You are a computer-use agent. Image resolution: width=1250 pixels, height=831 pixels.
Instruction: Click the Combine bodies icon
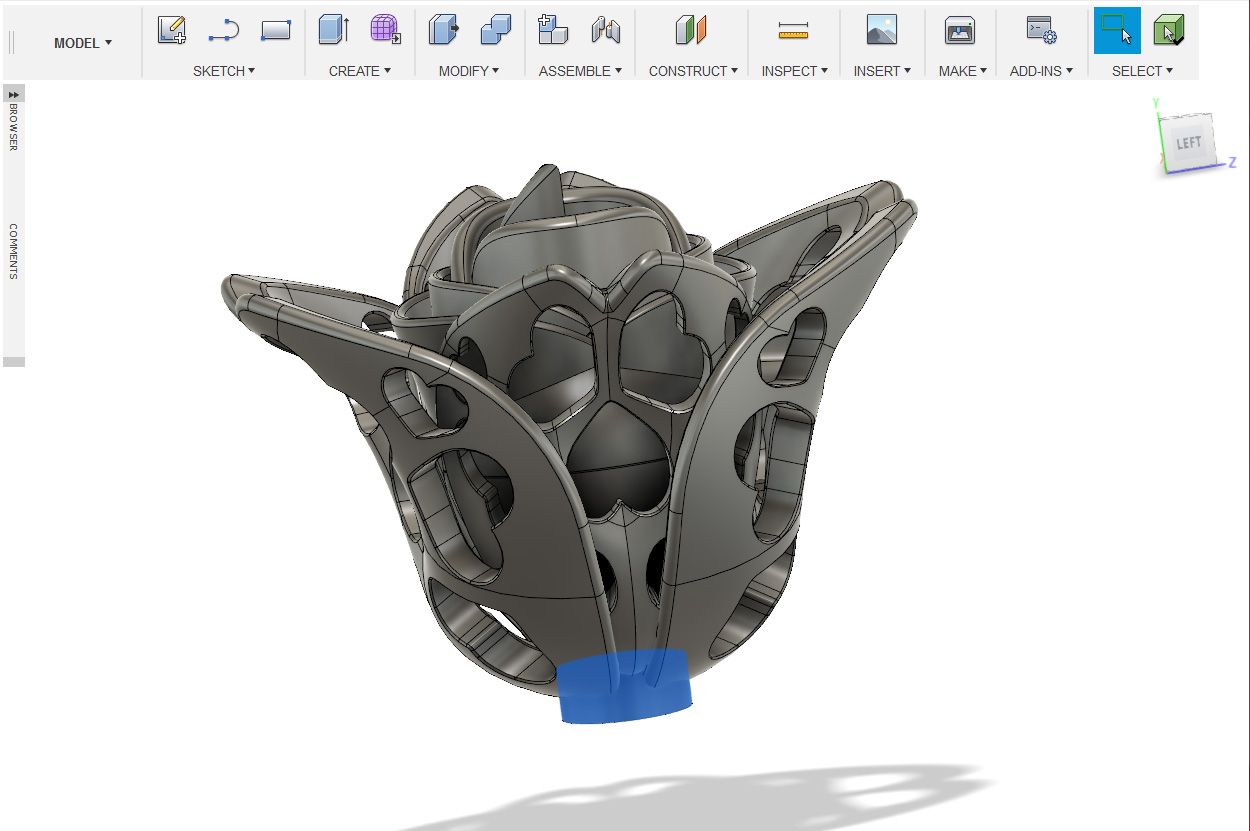[495, 31]
